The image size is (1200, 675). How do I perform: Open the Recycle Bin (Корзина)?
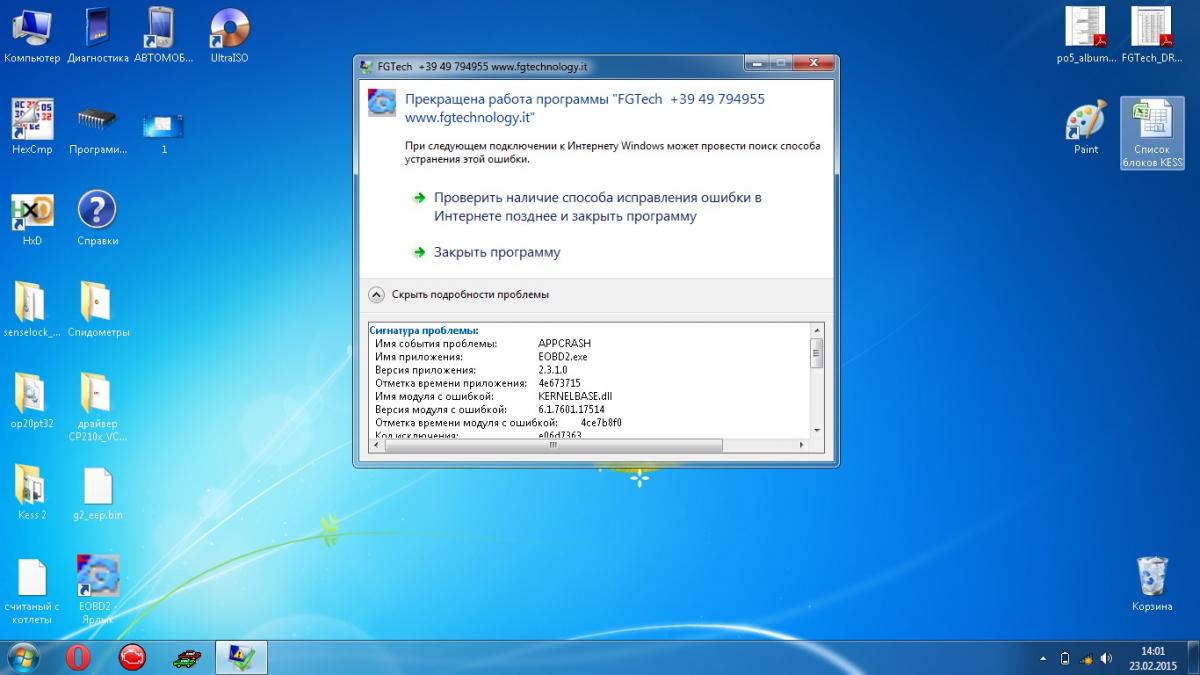tap(1151, 578)
